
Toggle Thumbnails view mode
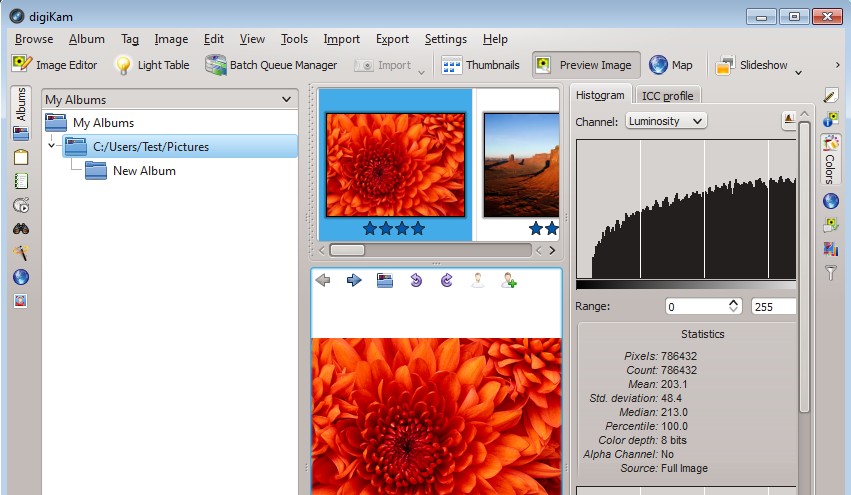[x=481, y=65]
